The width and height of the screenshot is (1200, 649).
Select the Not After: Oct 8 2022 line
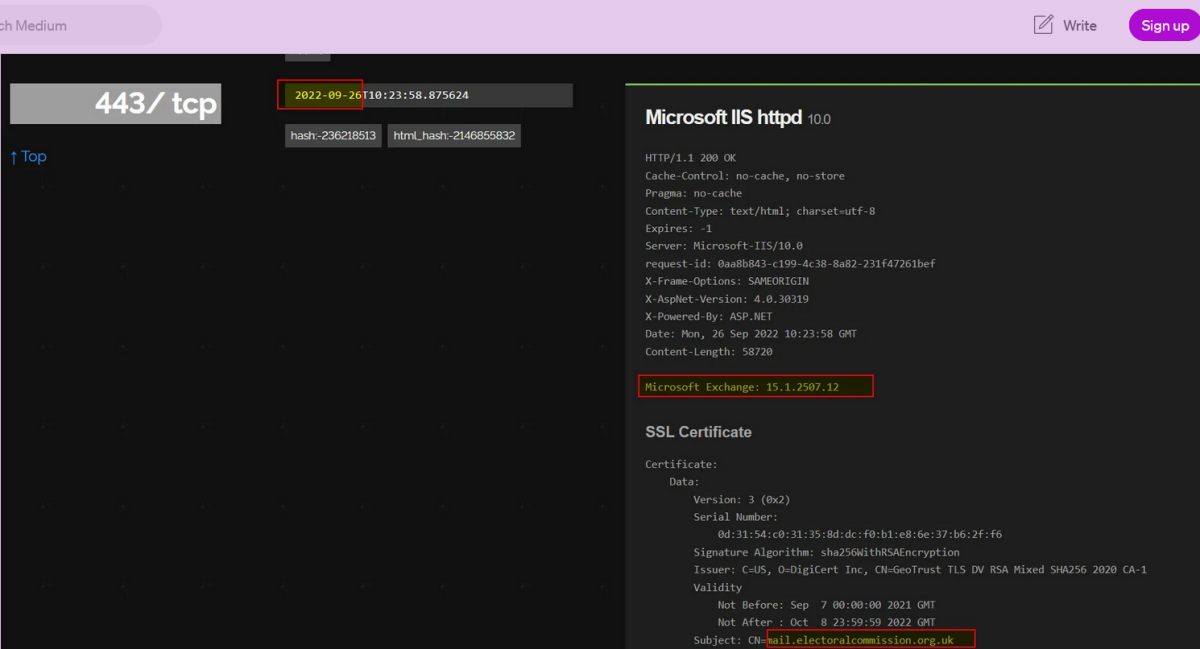pos(827,623)
